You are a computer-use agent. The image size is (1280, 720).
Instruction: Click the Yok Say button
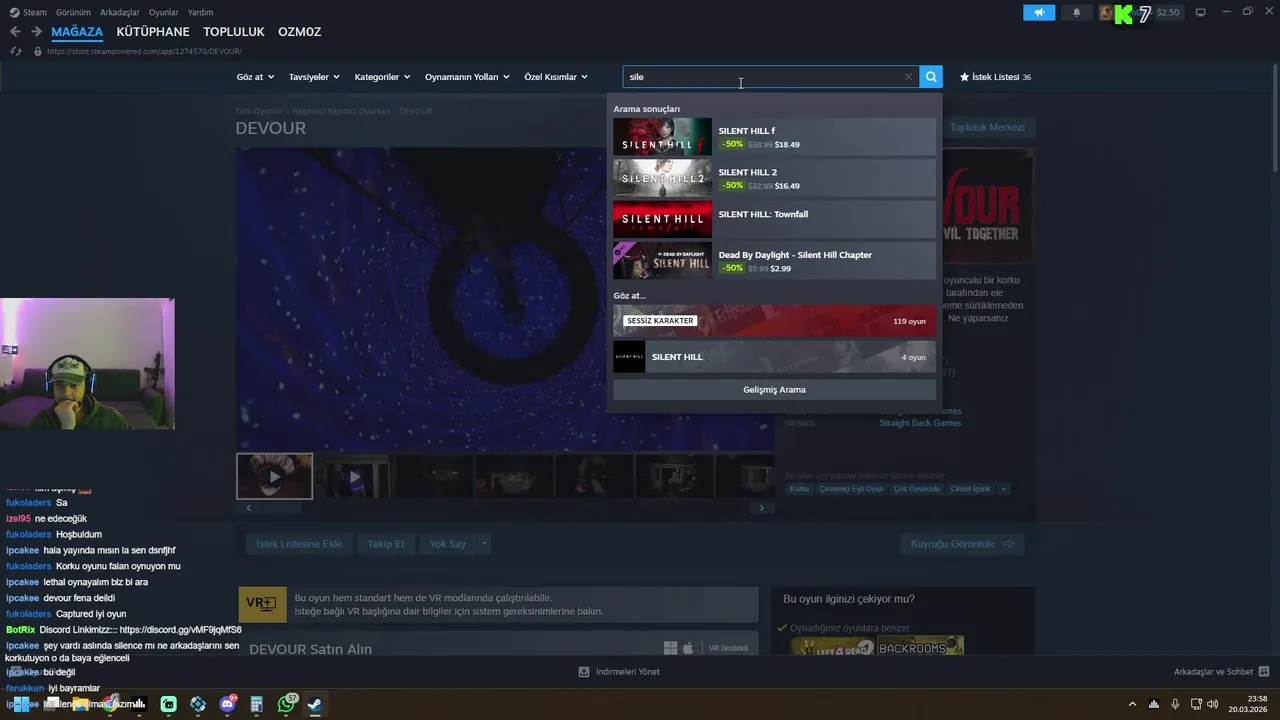pyautogui.click(x=448, y=544)
